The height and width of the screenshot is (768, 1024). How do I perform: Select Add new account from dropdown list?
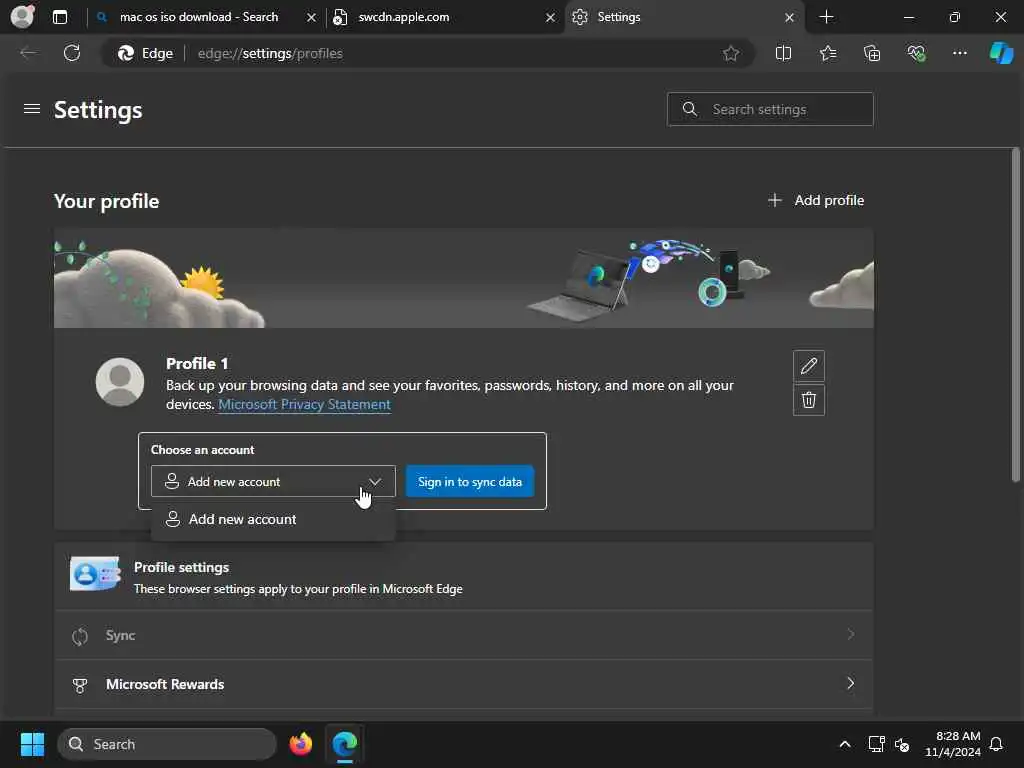click(273, 519)
